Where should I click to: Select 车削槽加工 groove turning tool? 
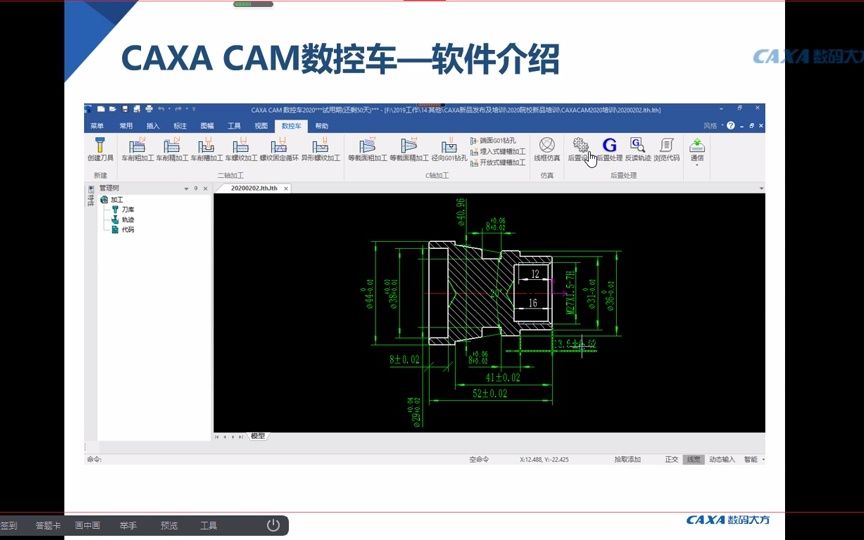pos(207,149)
